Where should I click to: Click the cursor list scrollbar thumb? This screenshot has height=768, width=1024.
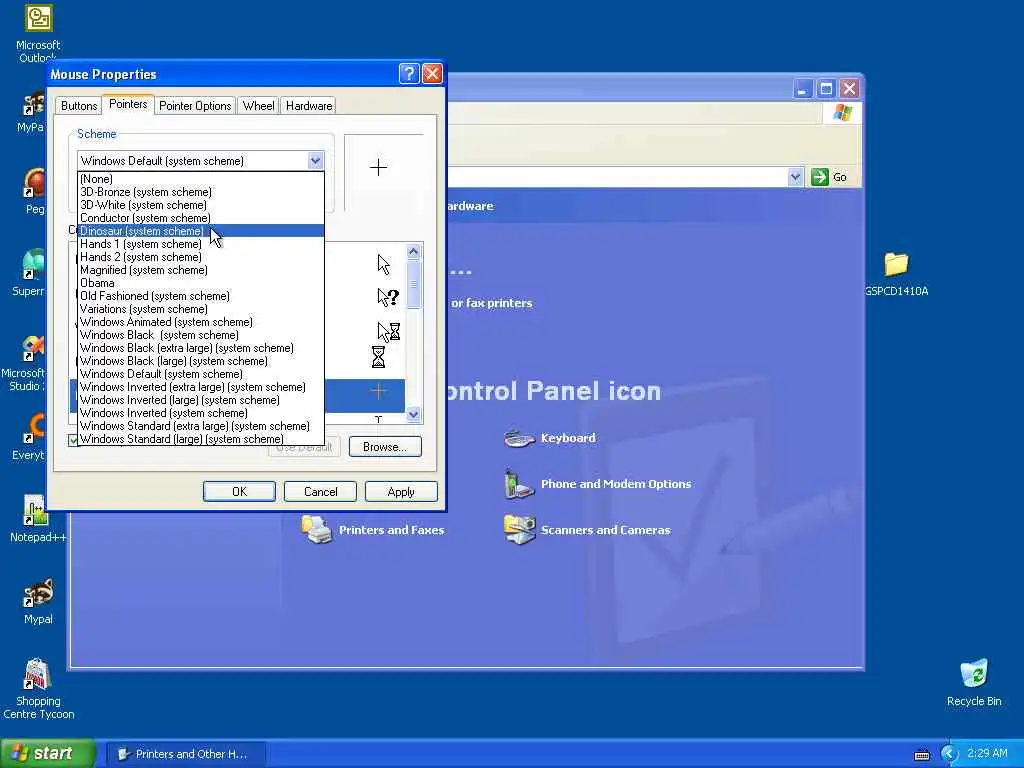[413, 285]
